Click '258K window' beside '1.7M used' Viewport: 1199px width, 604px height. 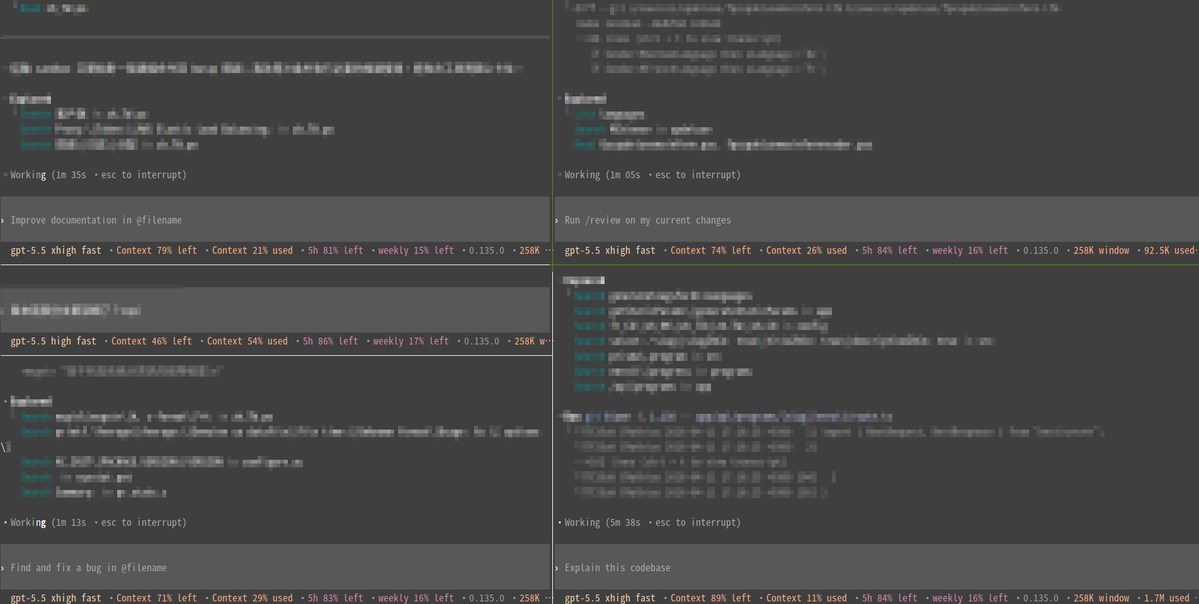point(1101,599)
